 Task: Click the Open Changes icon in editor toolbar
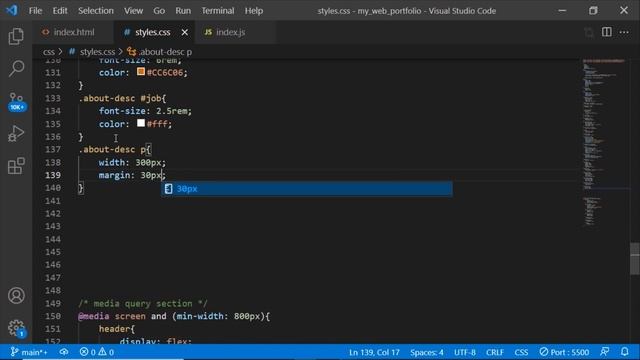tap(589, 32)
